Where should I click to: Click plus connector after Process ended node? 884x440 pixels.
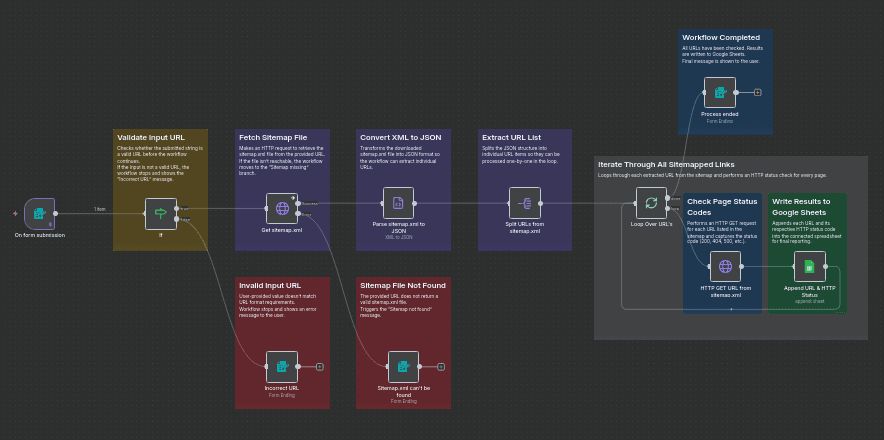point(758,93)
